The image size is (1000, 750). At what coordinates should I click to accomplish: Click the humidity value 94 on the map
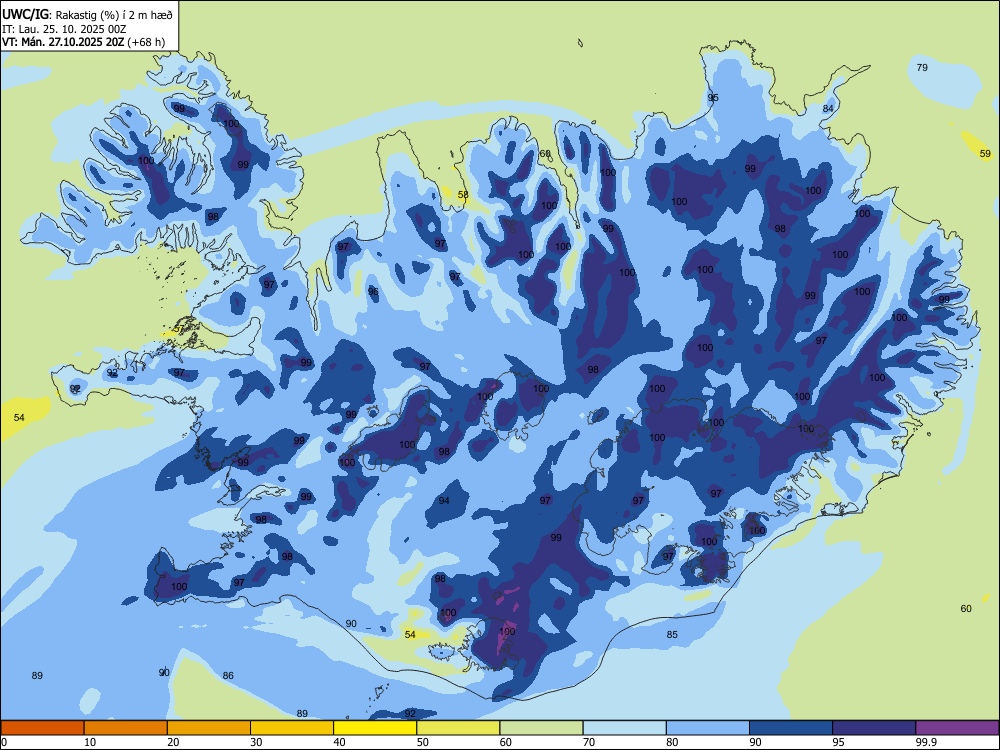(x=444, y=501)
